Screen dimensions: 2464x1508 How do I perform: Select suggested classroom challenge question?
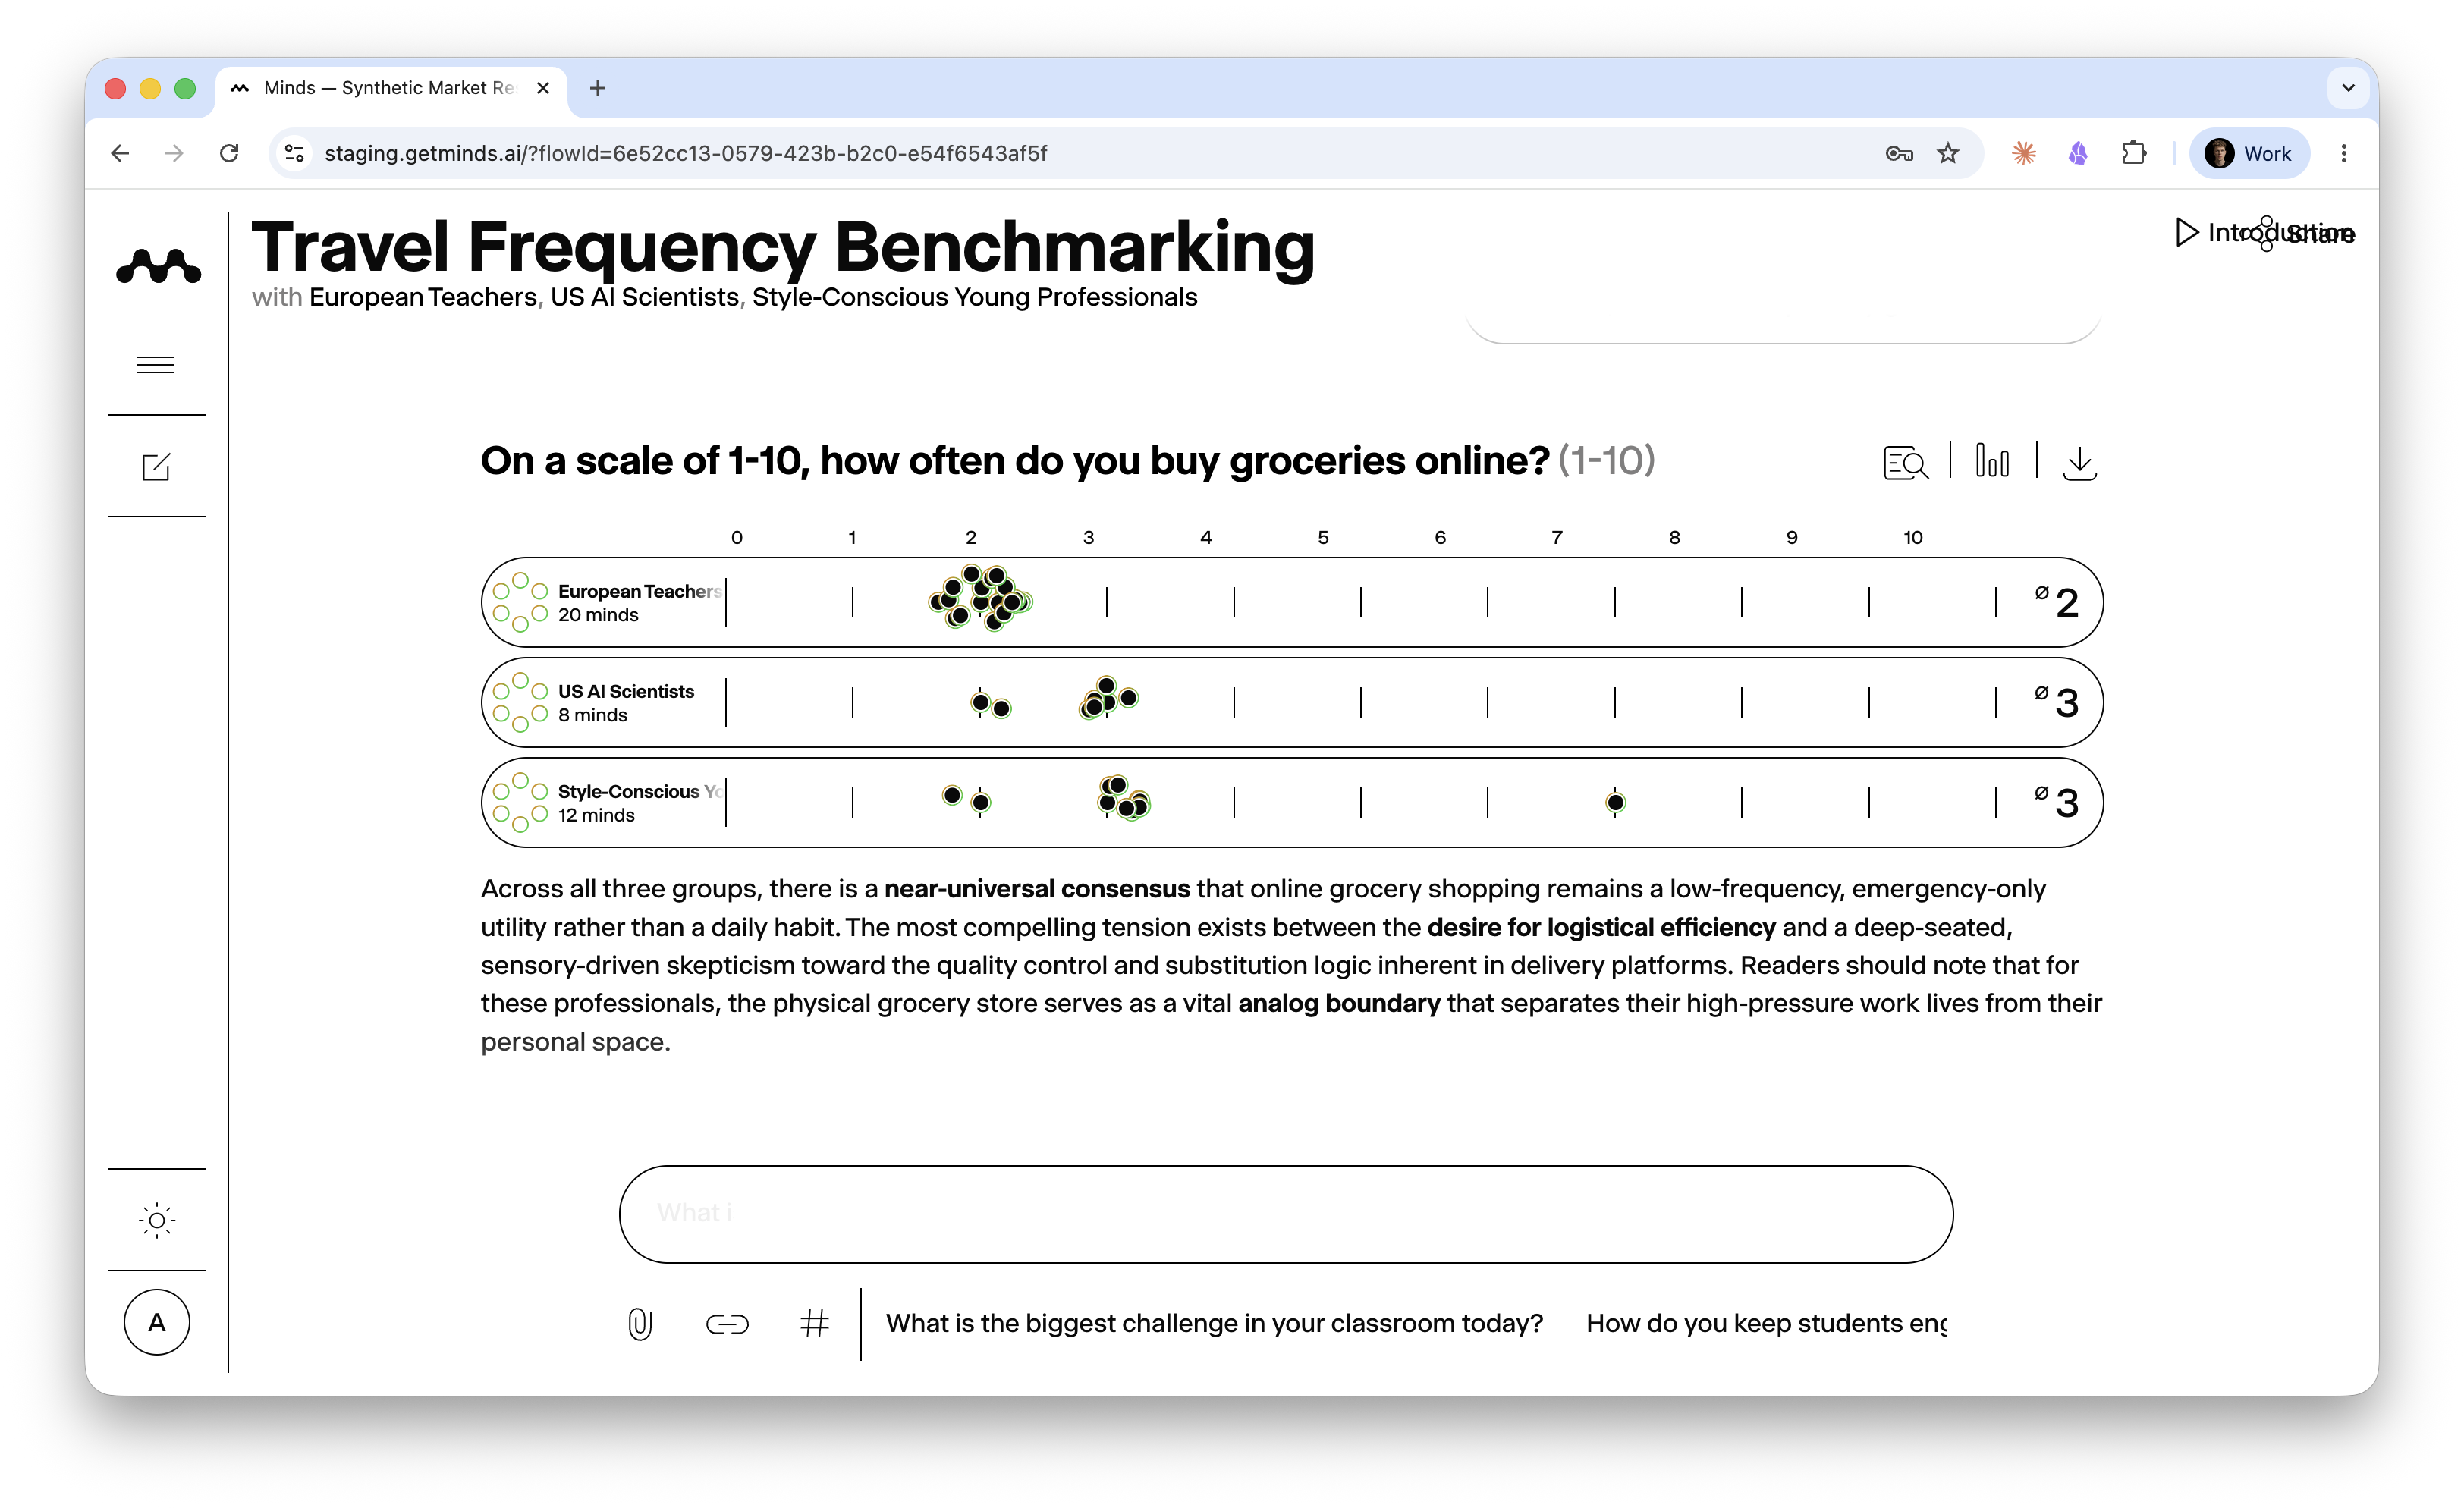[1214, 1323]
